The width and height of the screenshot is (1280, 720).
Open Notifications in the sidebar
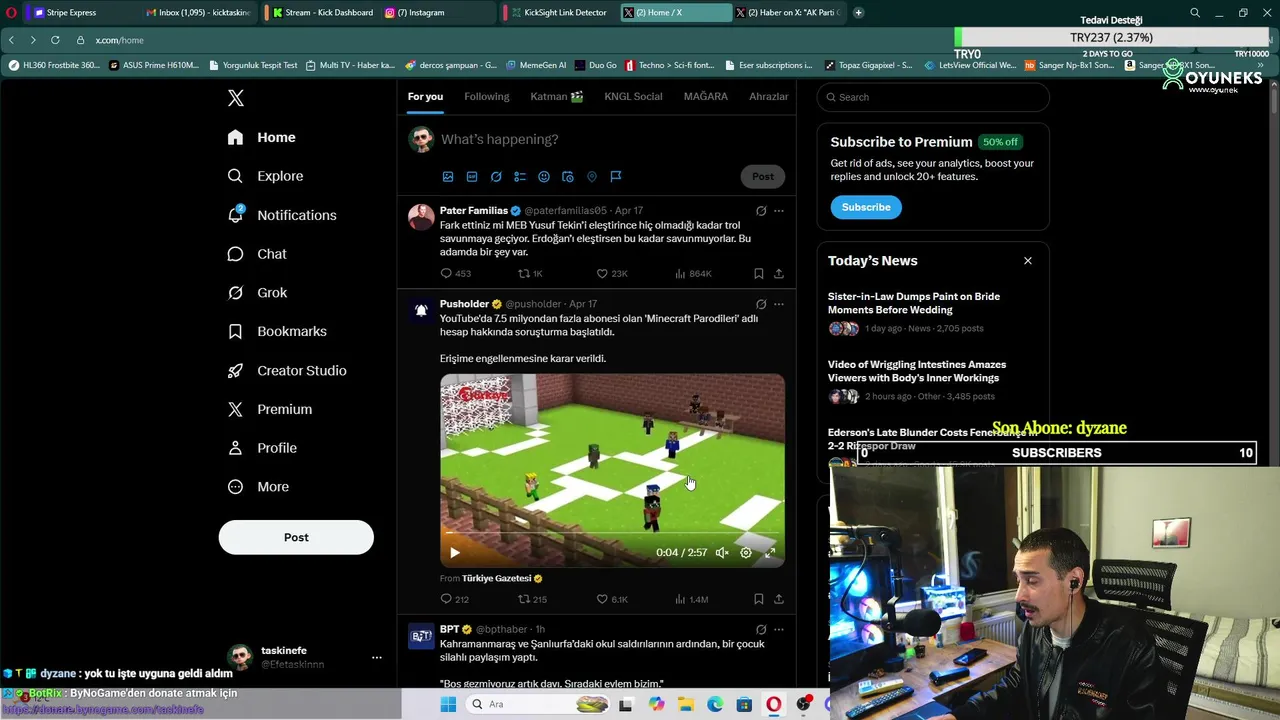[x=282, y=215]
